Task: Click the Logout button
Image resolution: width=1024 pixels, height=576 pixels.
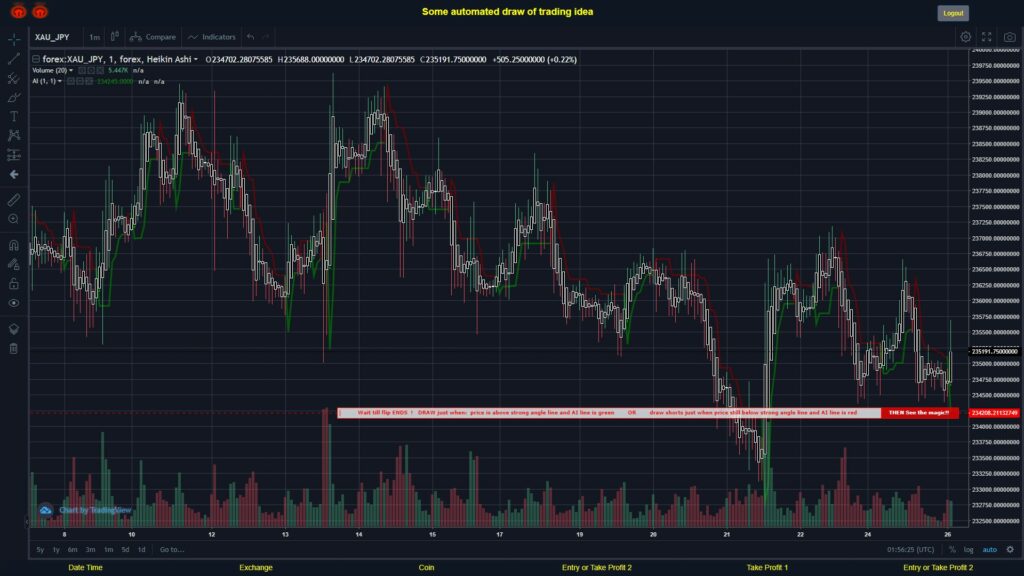Action: pyautogui.click(x=953, y=13)
